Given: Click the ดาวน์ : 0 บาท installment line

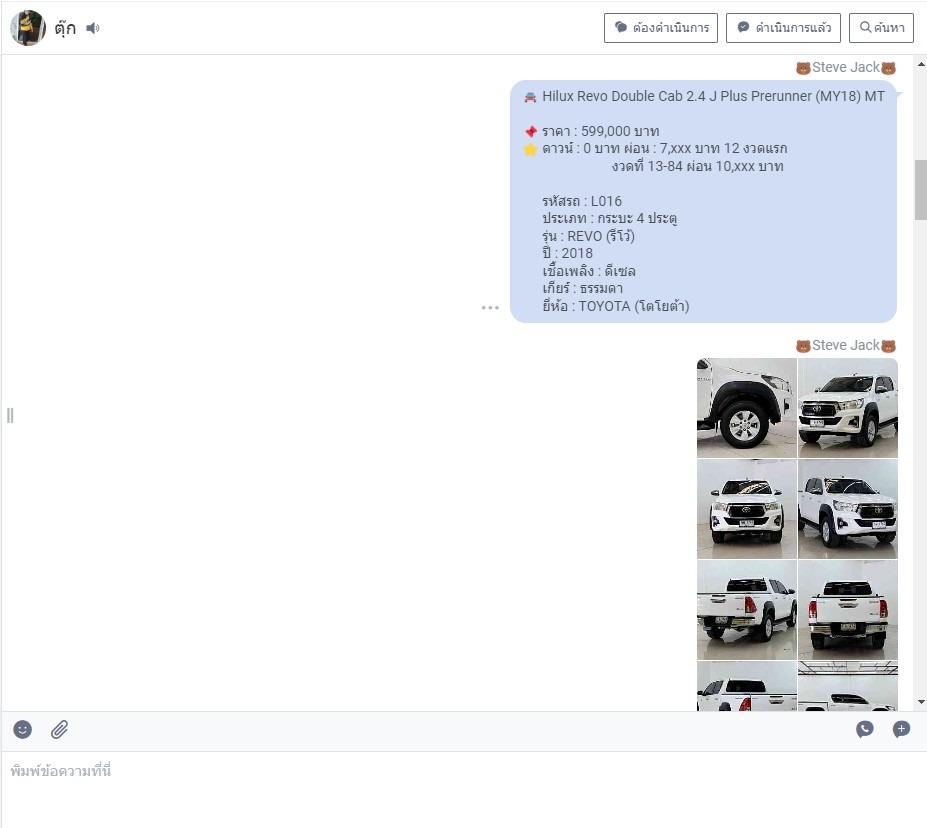Looking at the screenshot, I should [x=665, y=148].
